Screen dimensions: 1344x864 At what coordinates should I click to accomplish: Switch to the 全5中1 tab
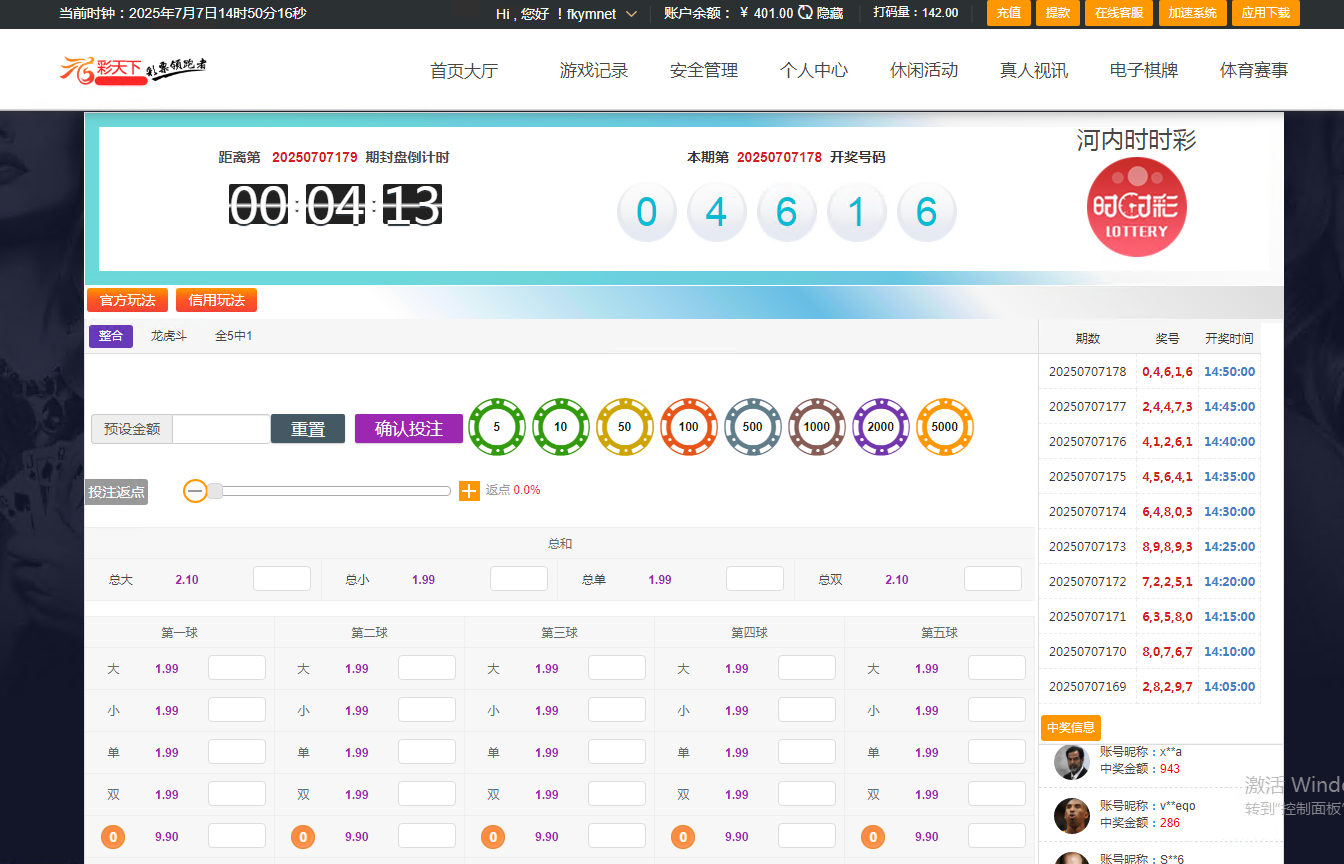233,335
